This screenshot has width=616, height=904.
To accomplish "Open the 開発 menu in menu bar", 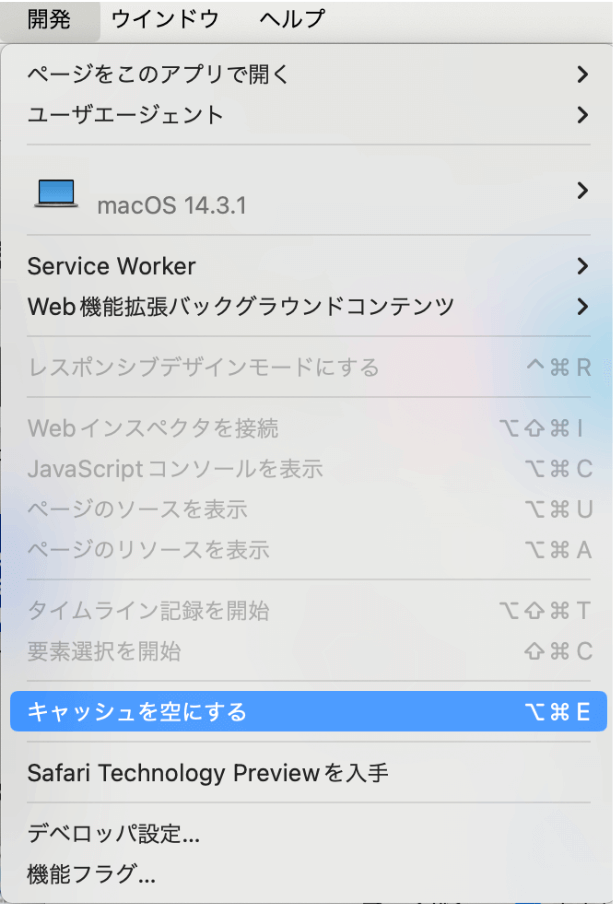I will click(x=49, y=19).
